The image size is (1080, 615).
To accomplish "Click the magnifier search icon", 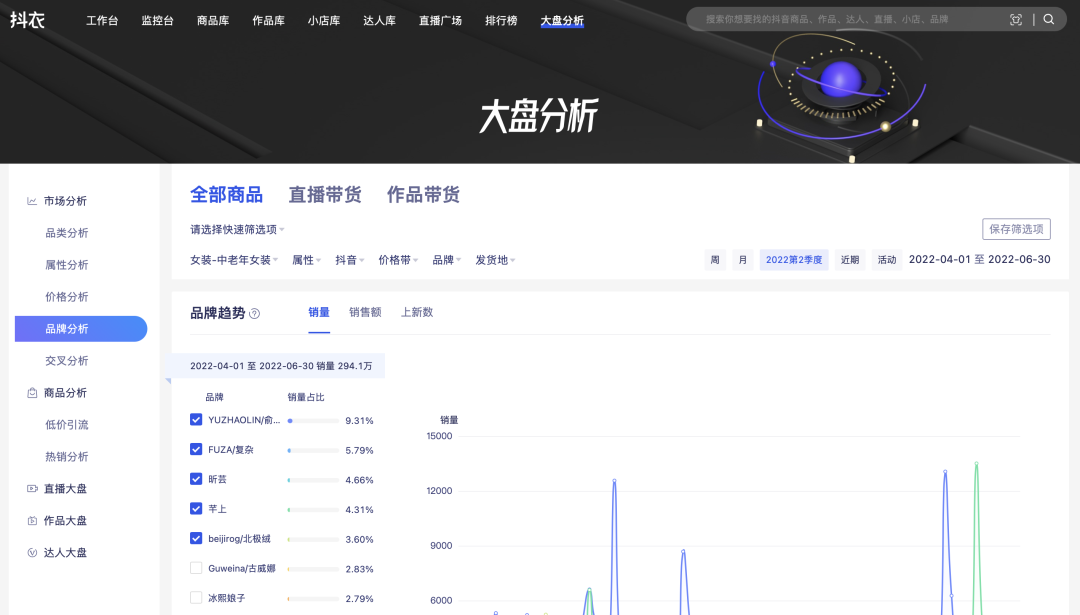I will coord(1049,19).
